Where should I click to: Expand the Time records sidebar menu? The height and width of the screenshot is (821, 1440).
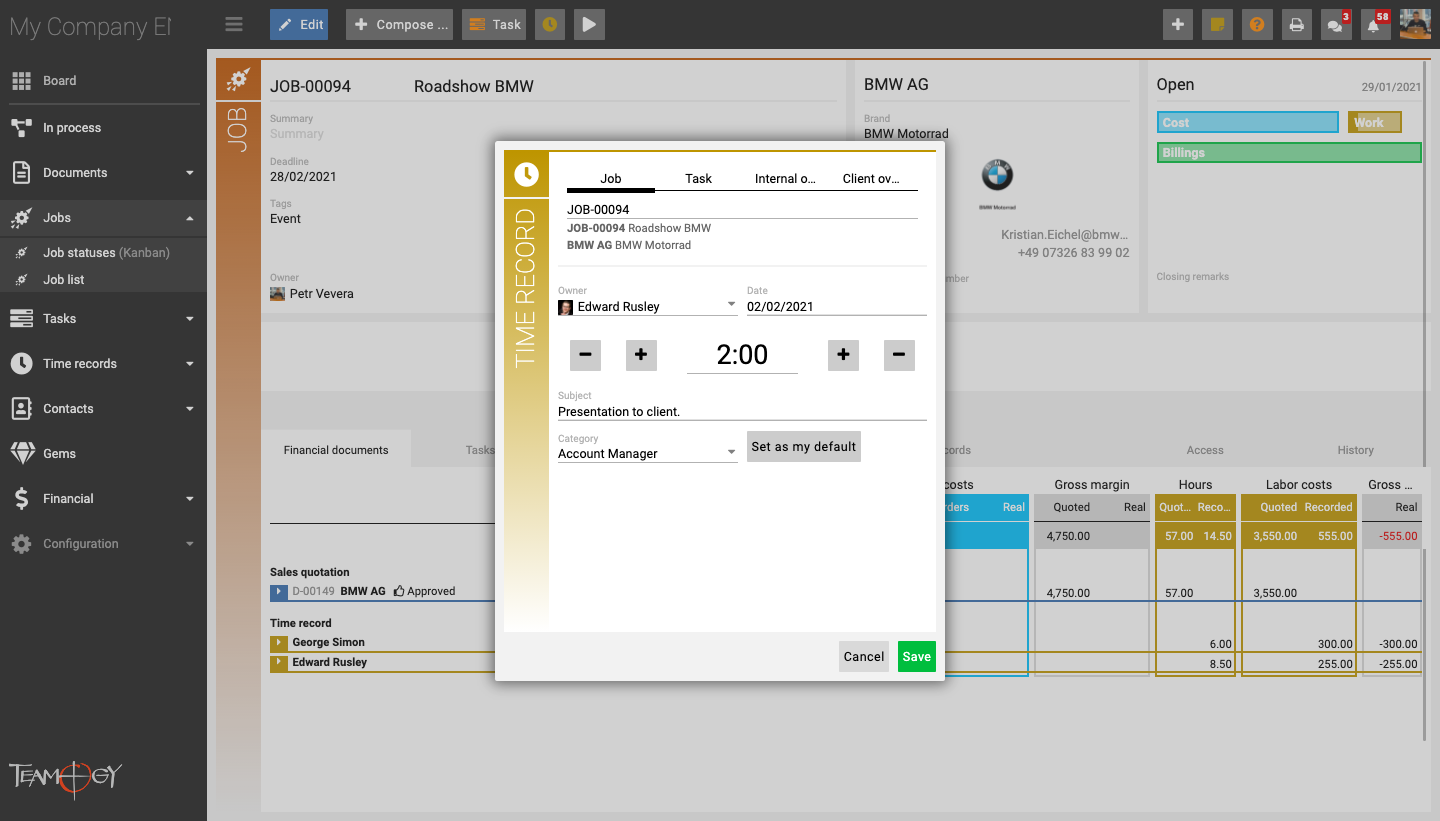click(x=103, y=364)
